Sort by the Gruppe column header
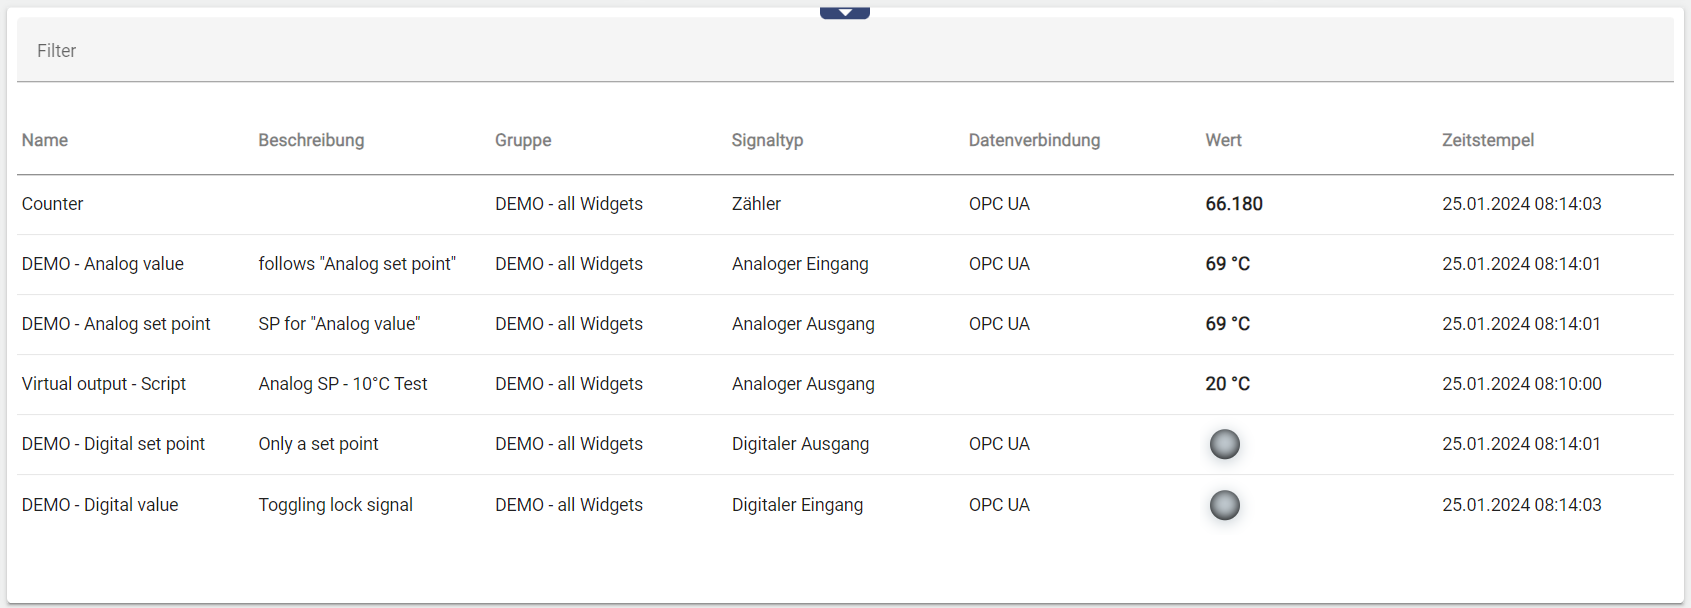The image size is (1691, 608). (x=523, y=140)
